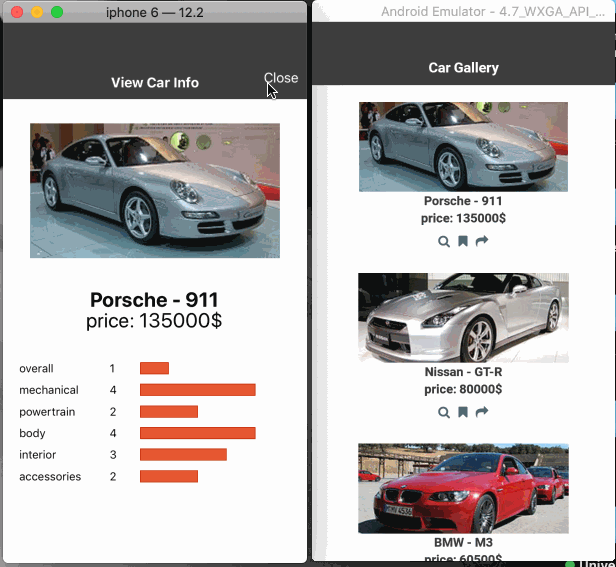The image size is (616, 567).
Task: Select the Porsche thumbnail in Car Gallery
Action: 463,147
